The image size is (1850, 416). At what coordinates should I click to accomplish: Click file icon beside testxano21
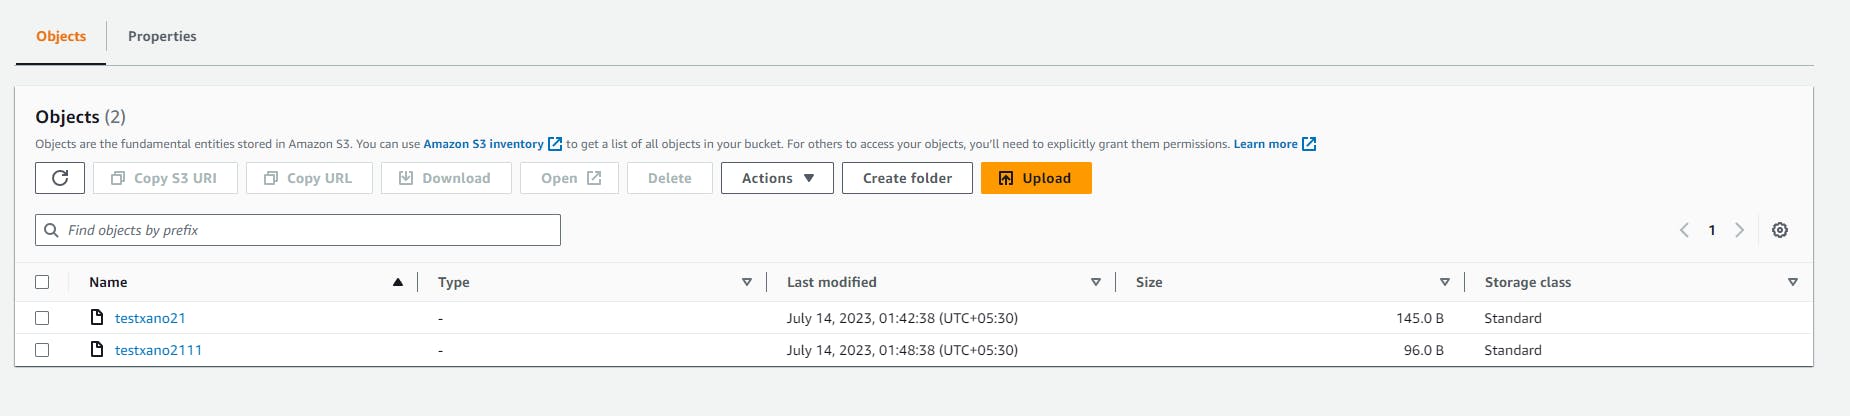(x=97, y=318)
